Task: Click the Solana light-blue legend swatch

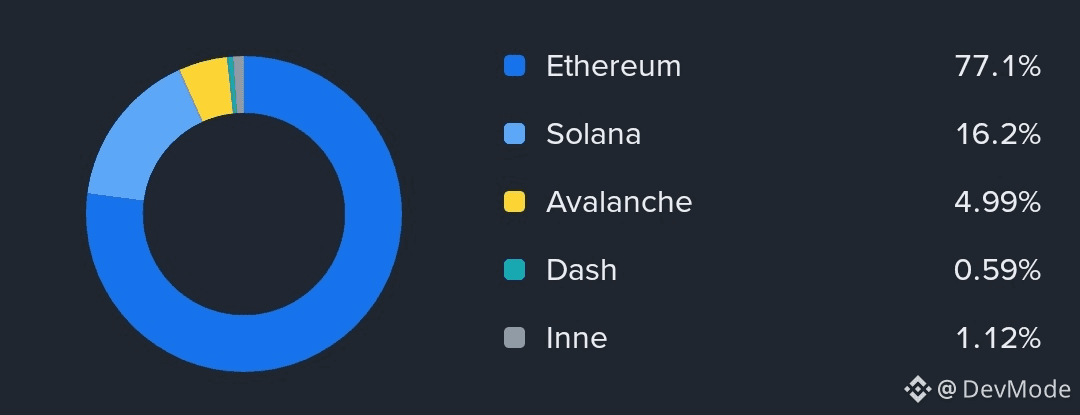Action: pyautogui.click(x=514, y=134)
